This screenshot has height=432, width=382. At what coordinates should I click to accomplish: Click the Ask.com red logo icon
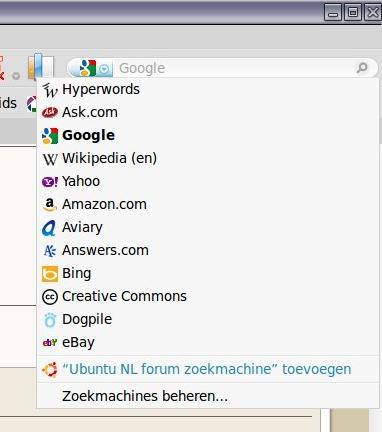point(50,113)
